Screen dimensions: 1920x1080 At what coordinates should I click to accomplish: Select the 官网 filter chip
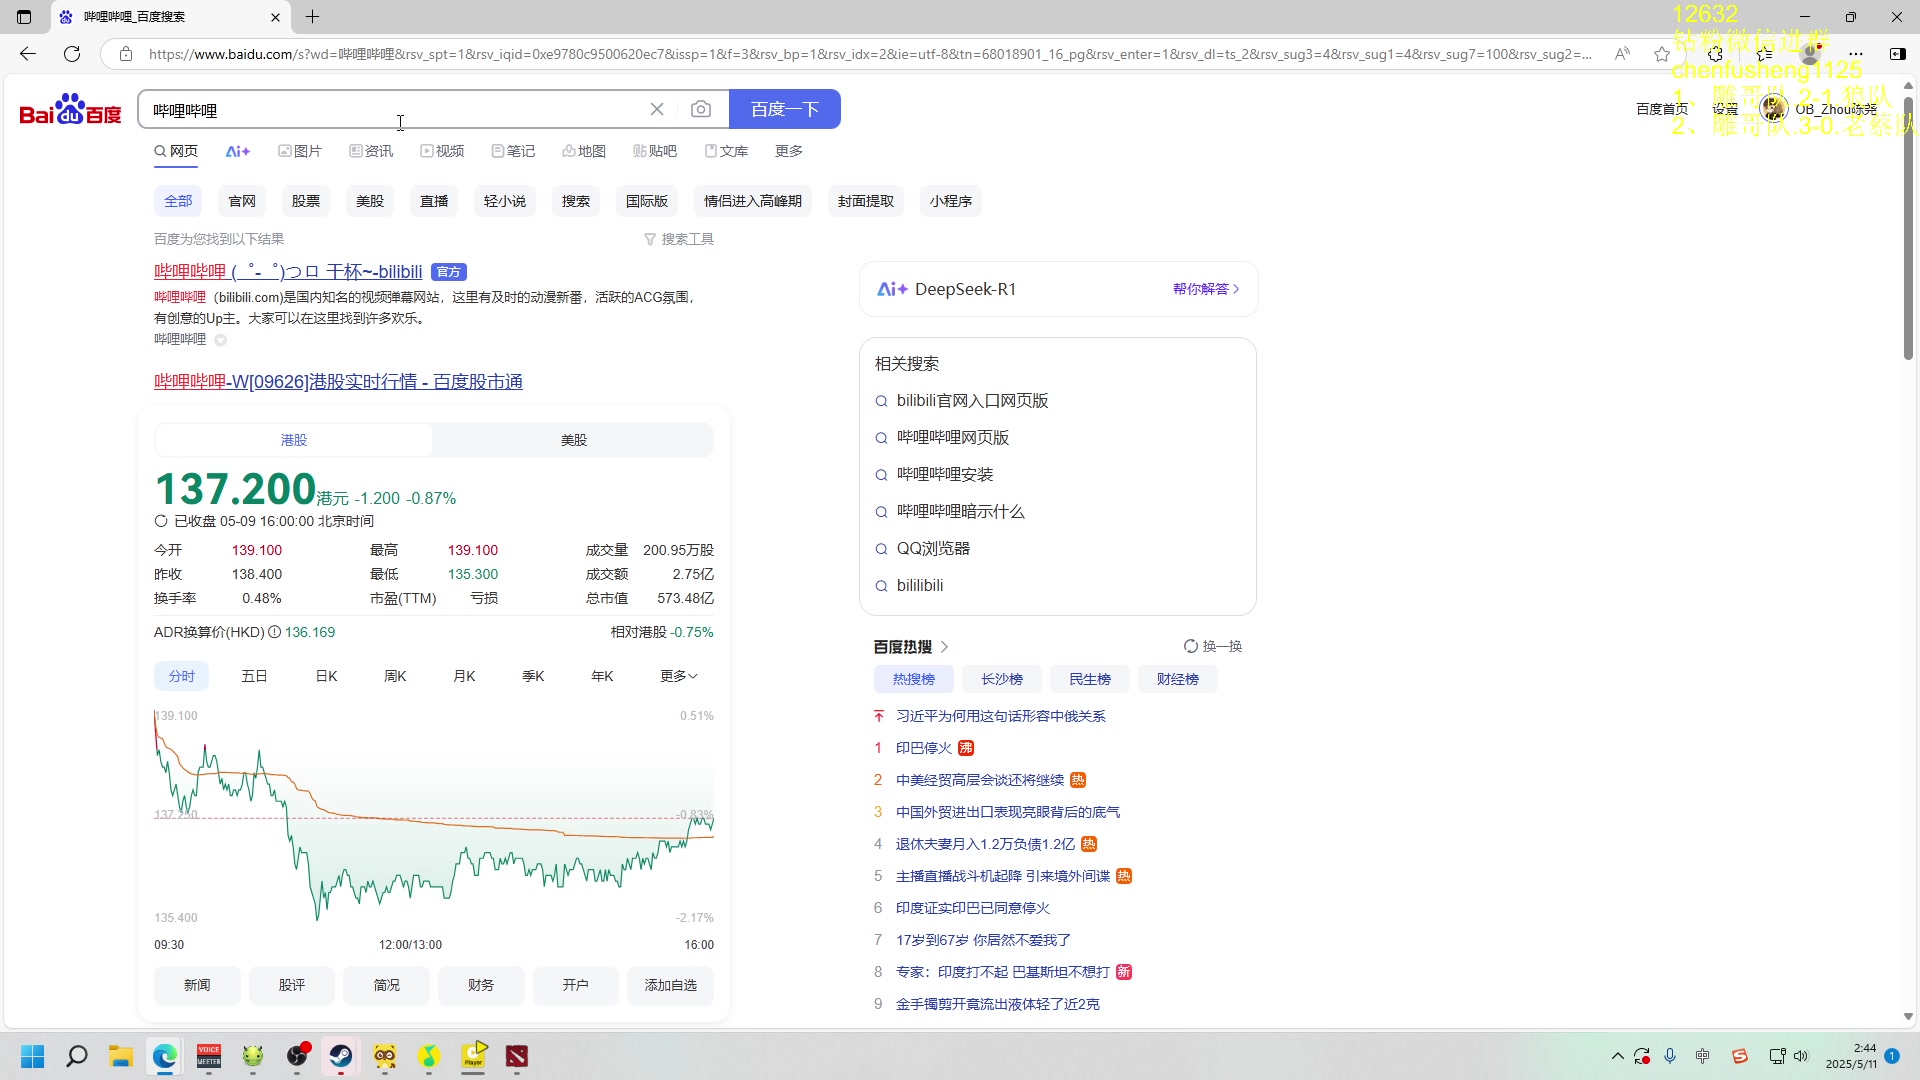pyautogui.click(x=242, y=201)
